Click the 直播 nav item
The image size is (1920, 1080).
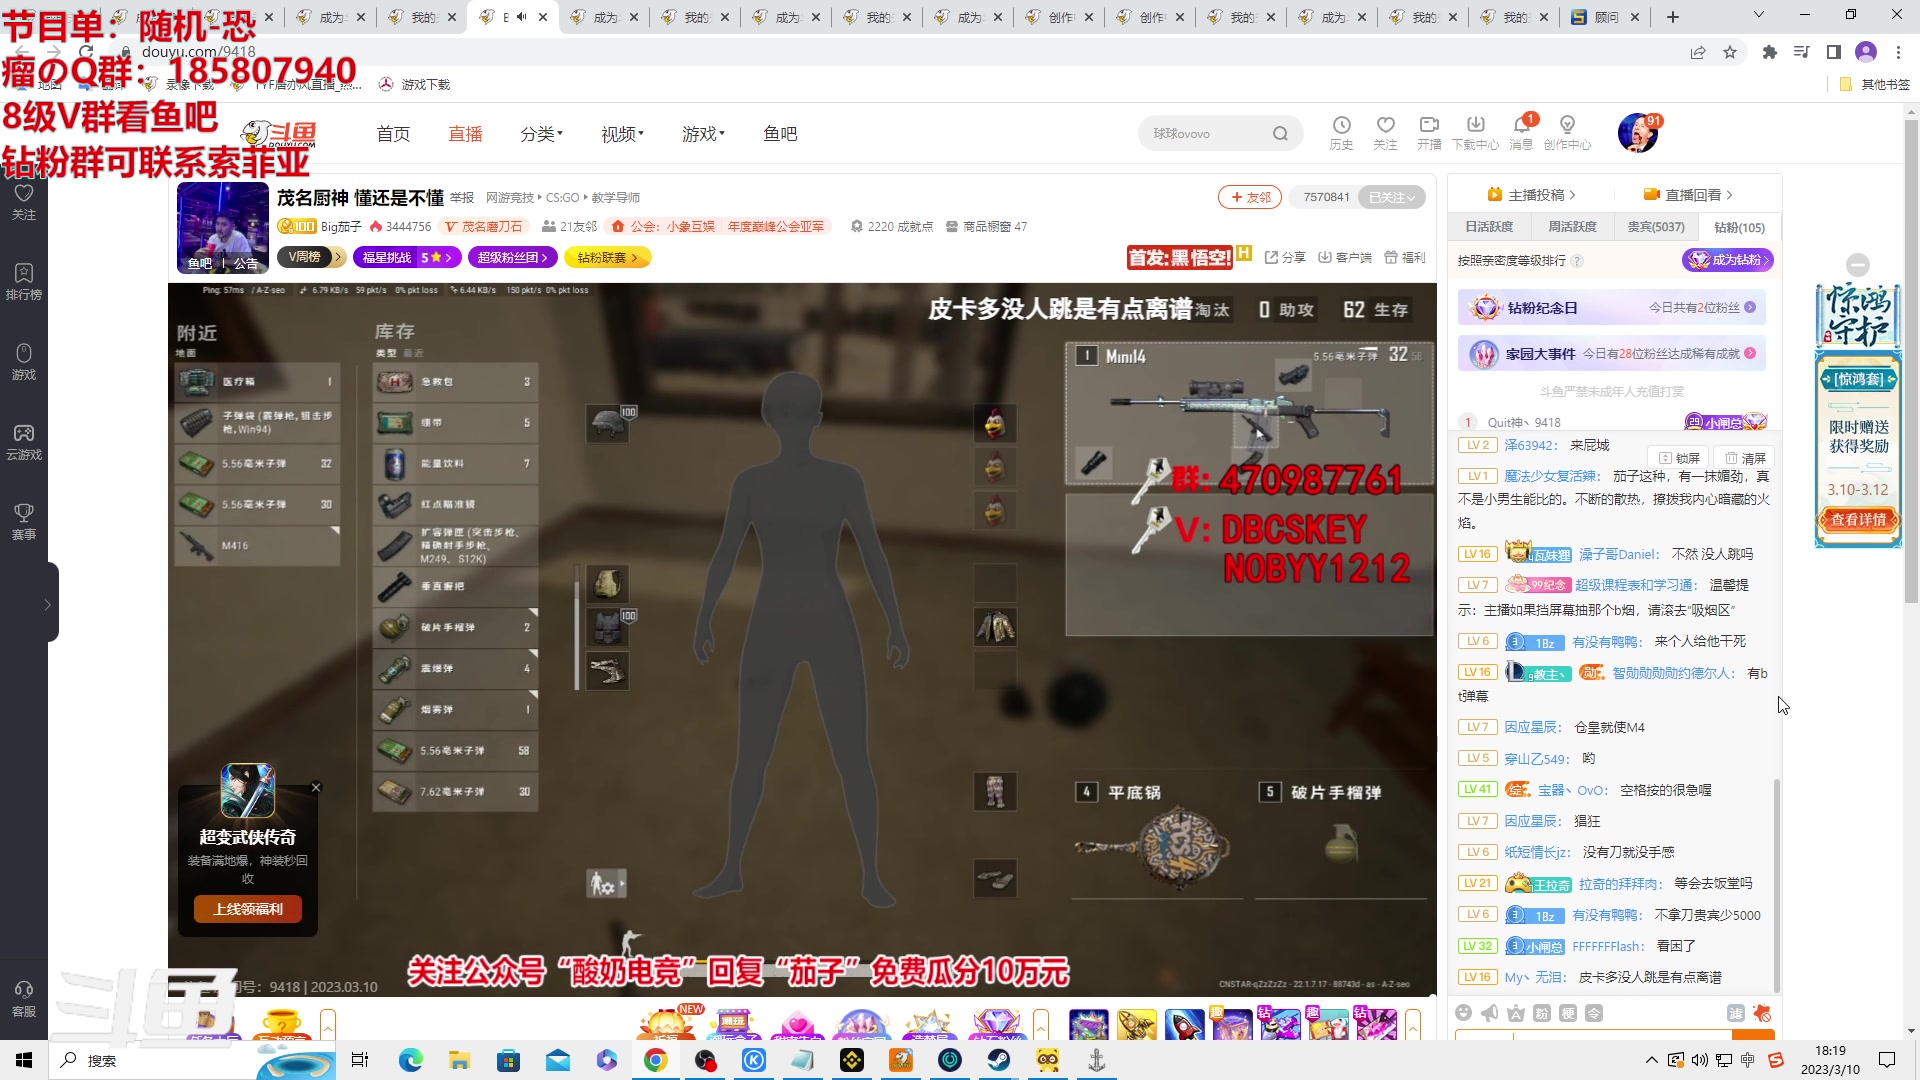(x=465, y=134)
